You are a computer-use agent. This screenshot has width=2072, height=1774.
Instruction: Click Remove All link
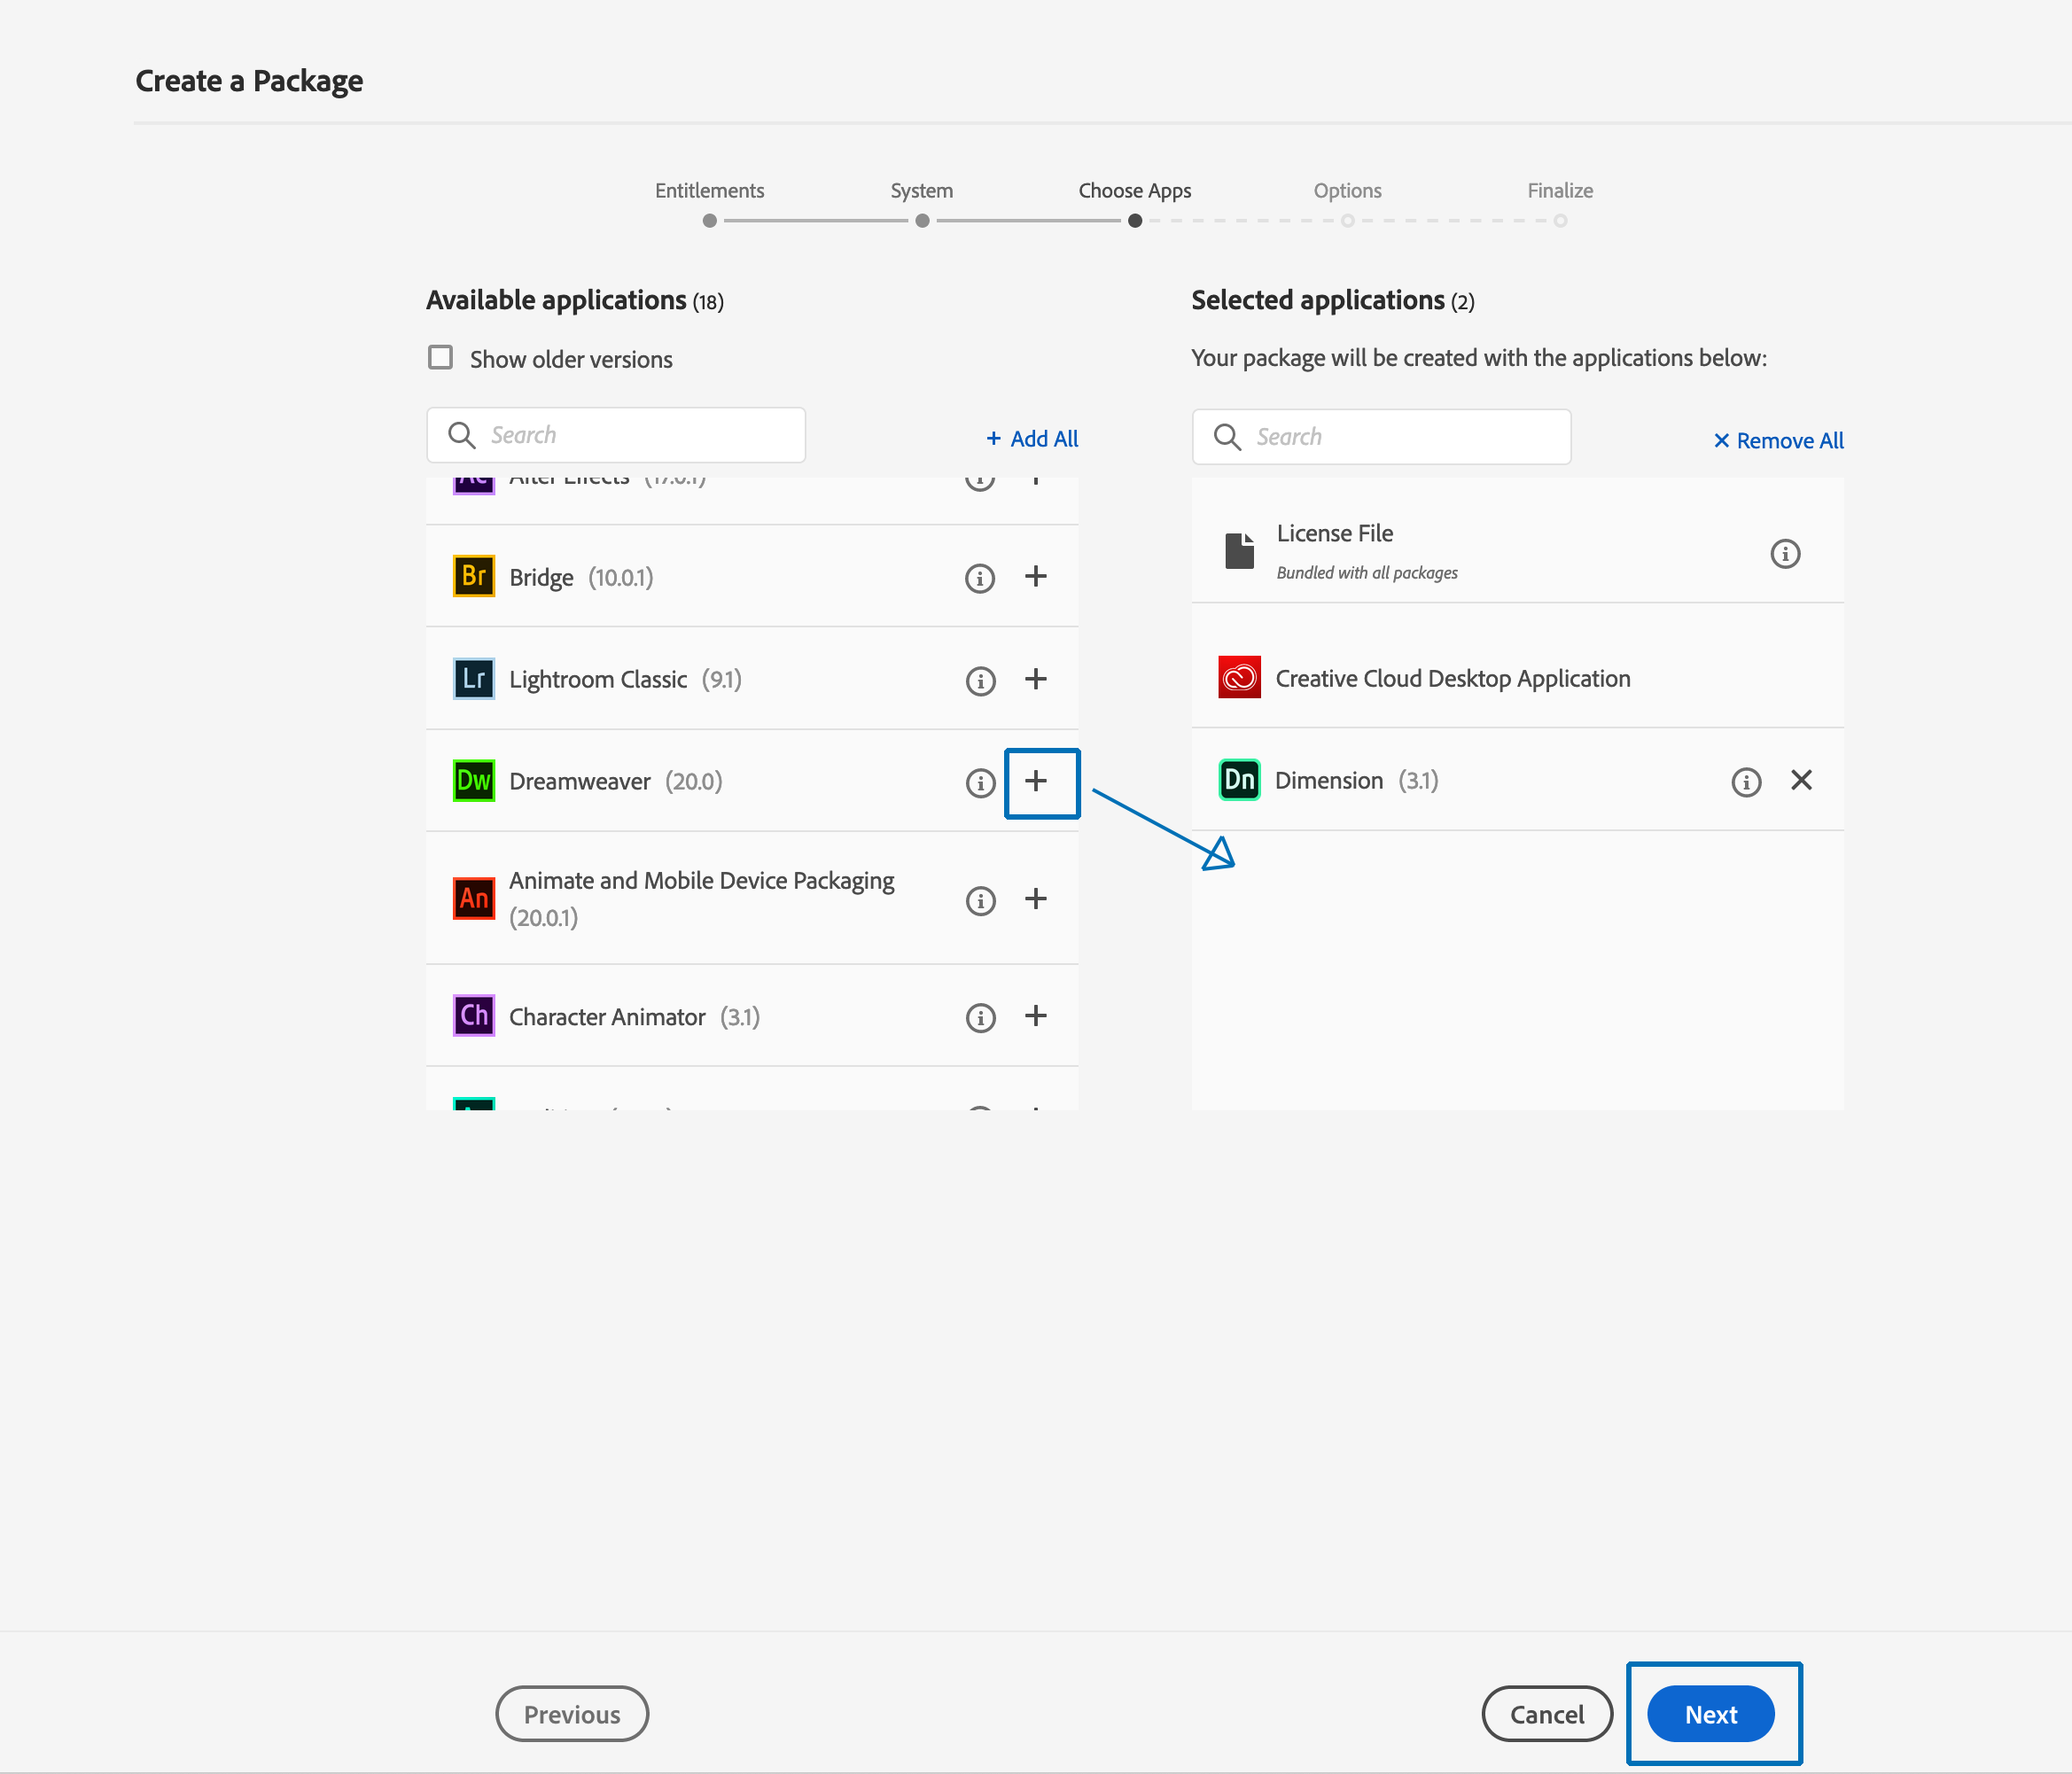coord(1778,441)
